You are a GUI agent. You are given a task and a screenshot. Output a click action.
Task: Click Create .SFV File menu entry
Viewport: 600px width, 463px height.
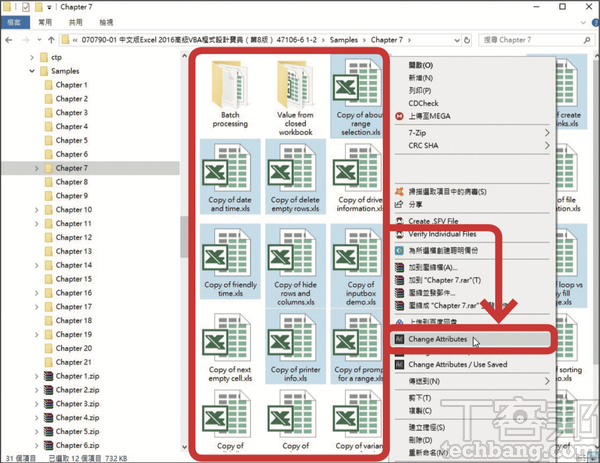click(x=433, y=221)
